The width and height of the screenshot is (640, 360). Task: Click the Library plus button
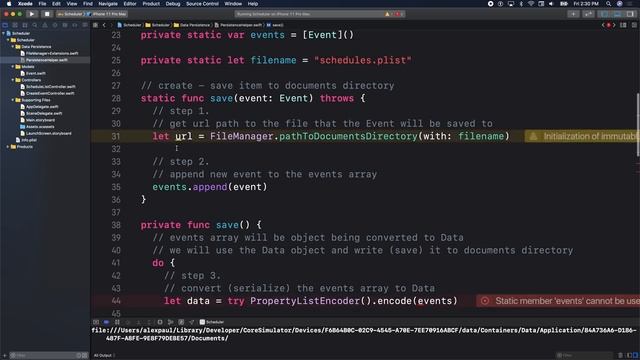(x=573, y=14)
